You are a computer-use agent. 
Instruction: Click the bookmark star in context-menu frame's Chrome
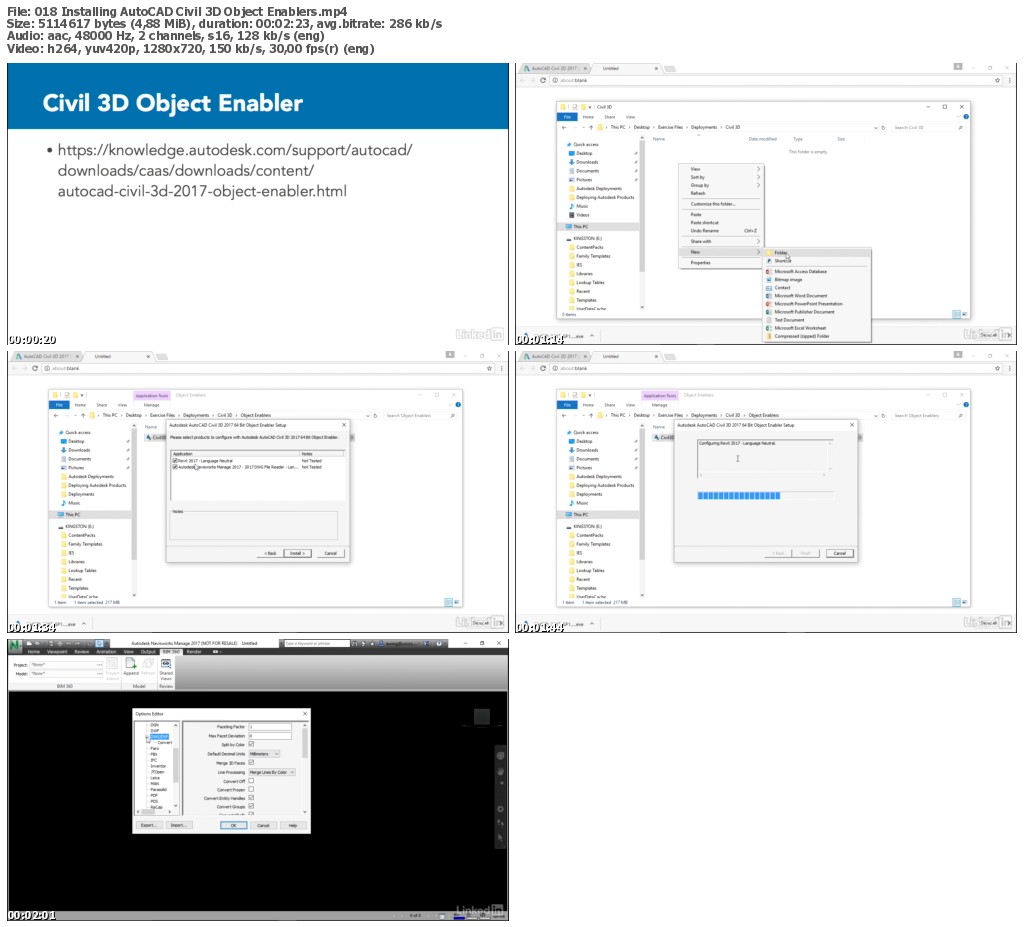[x=997, y=80]
